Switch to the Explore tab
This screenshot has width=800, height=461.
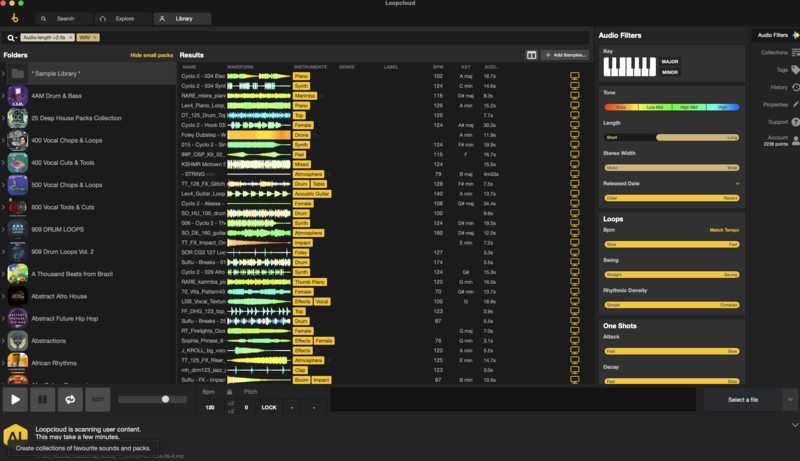click(x=123, y=19)
